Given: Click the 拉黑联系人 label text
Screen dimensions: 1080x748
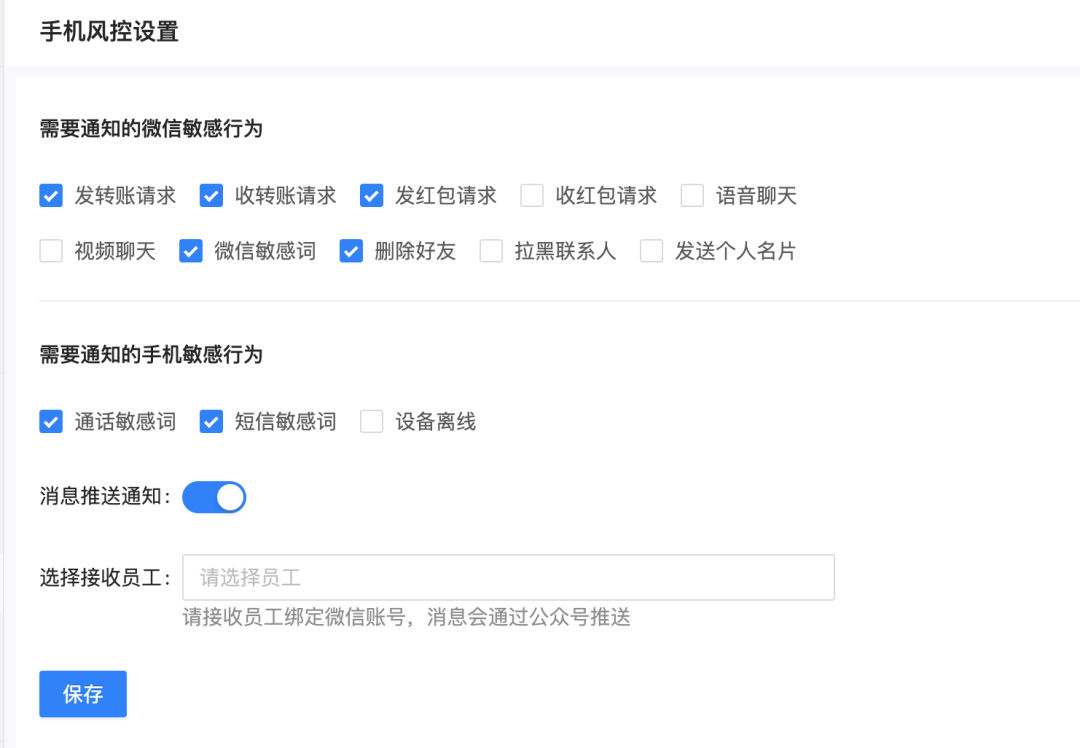Looking at the screenshot, I should click(565, 251).
